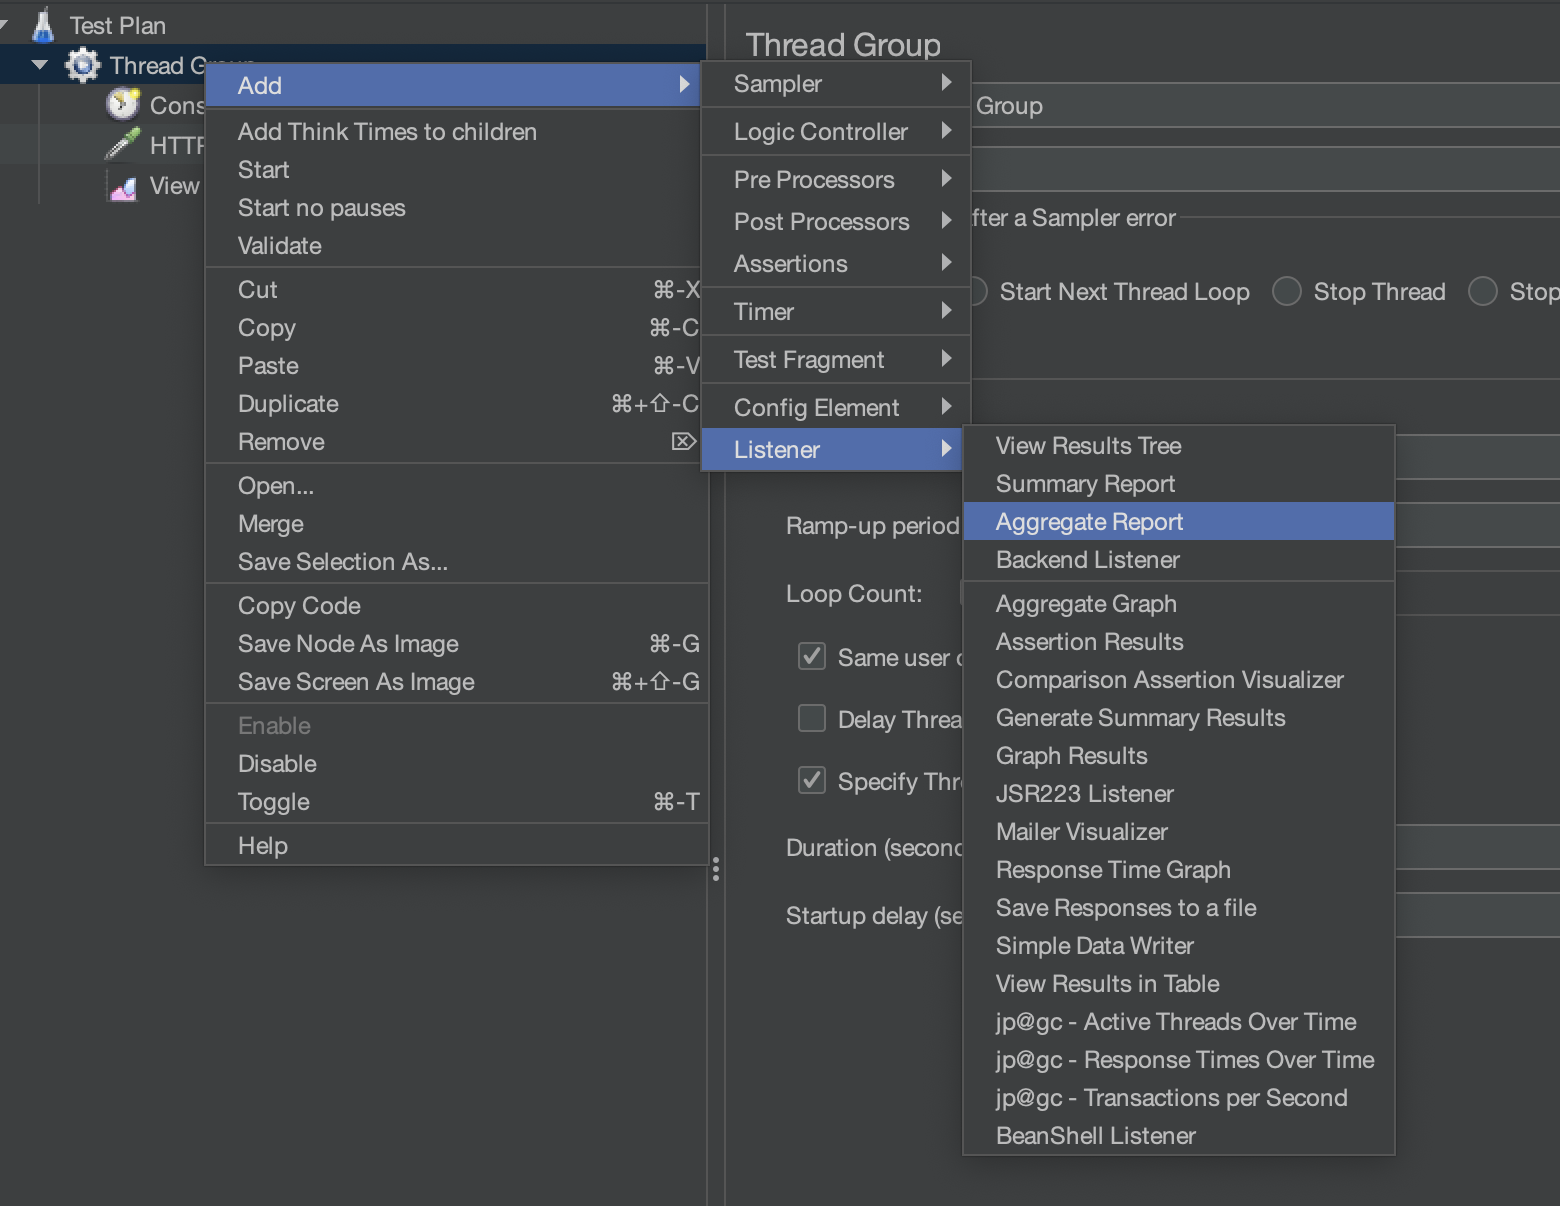Screen dimensions: 1560x1206
Task: Add Comparison Assertion Visualizer
Action: (x=1179, y=680)
